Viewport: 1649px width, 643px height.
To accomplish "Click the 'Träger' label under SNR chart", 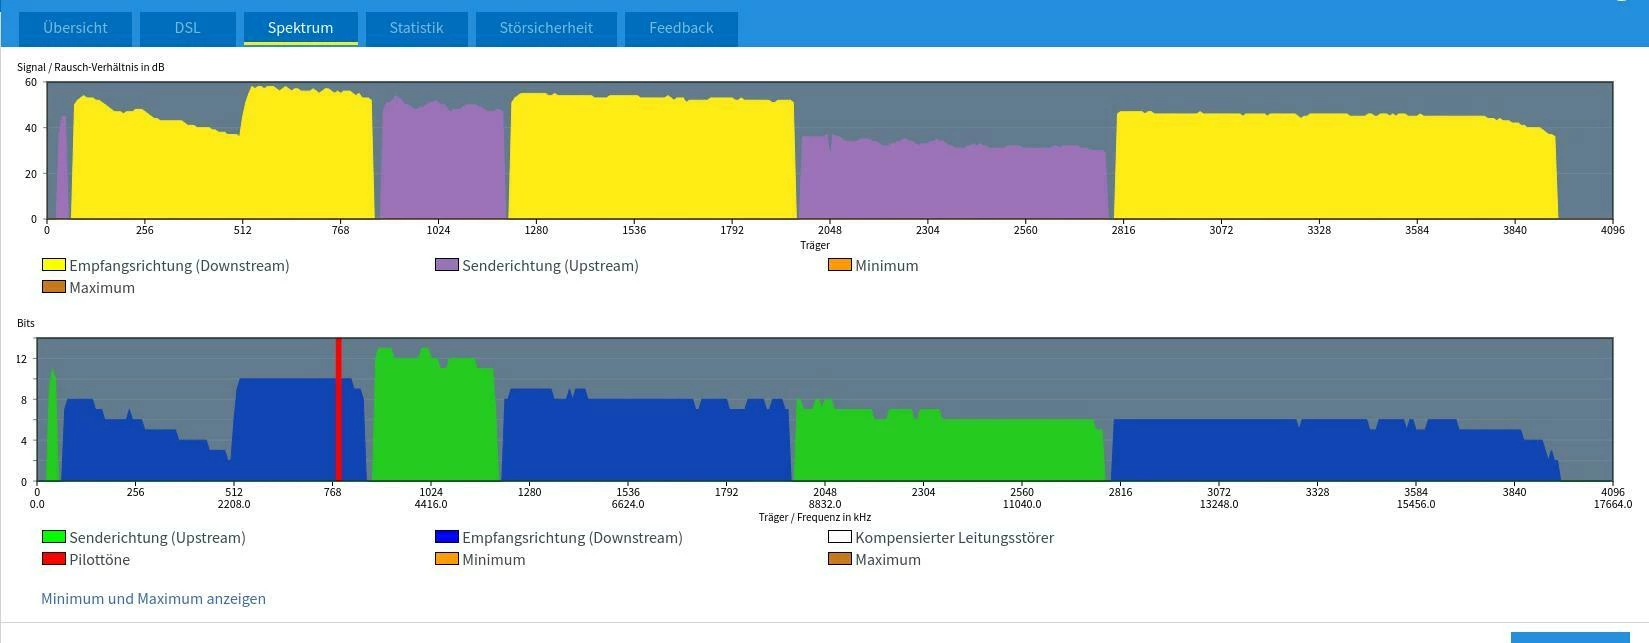I will (x=815, y=245).
